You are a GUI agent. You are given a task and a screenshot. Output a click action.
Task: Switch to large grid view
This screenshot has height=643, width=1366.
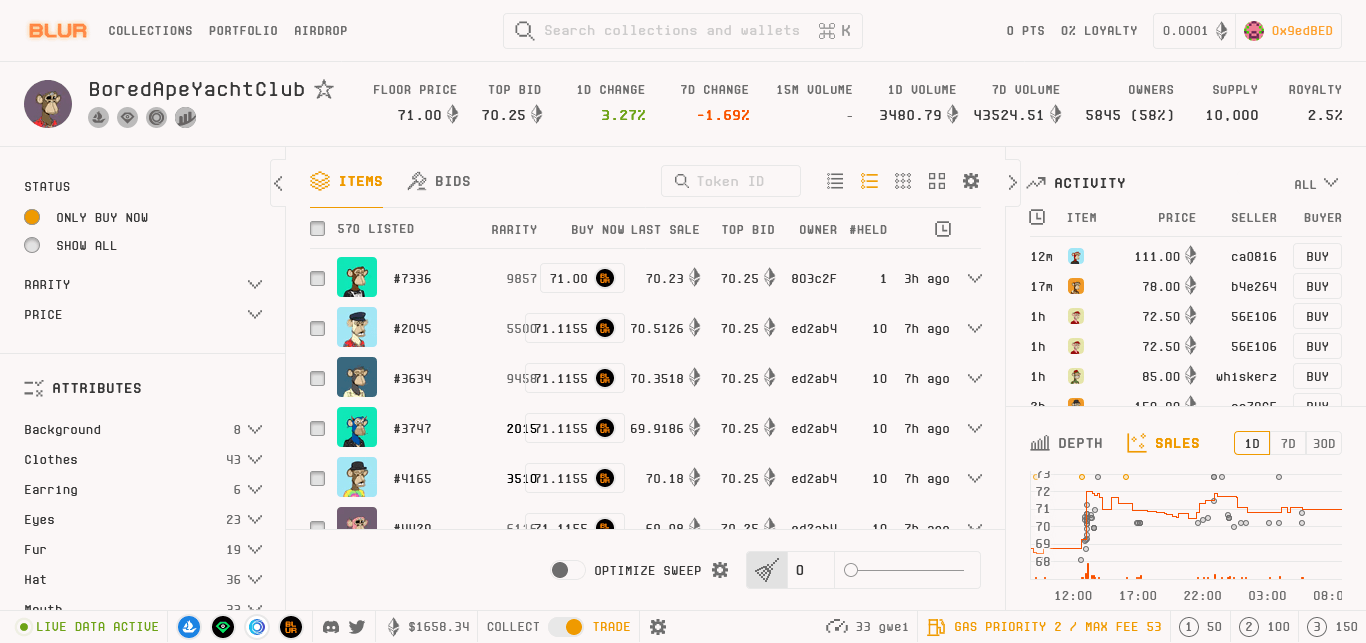coord(936,181)
